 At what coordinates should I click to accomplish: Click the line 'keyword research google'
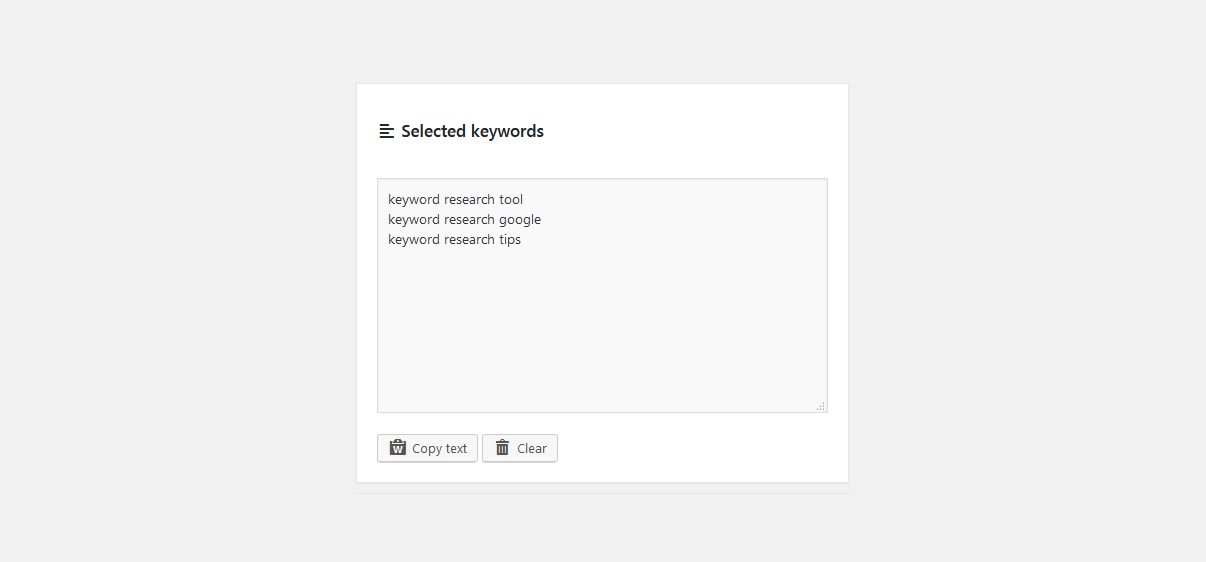pos(464,220)
